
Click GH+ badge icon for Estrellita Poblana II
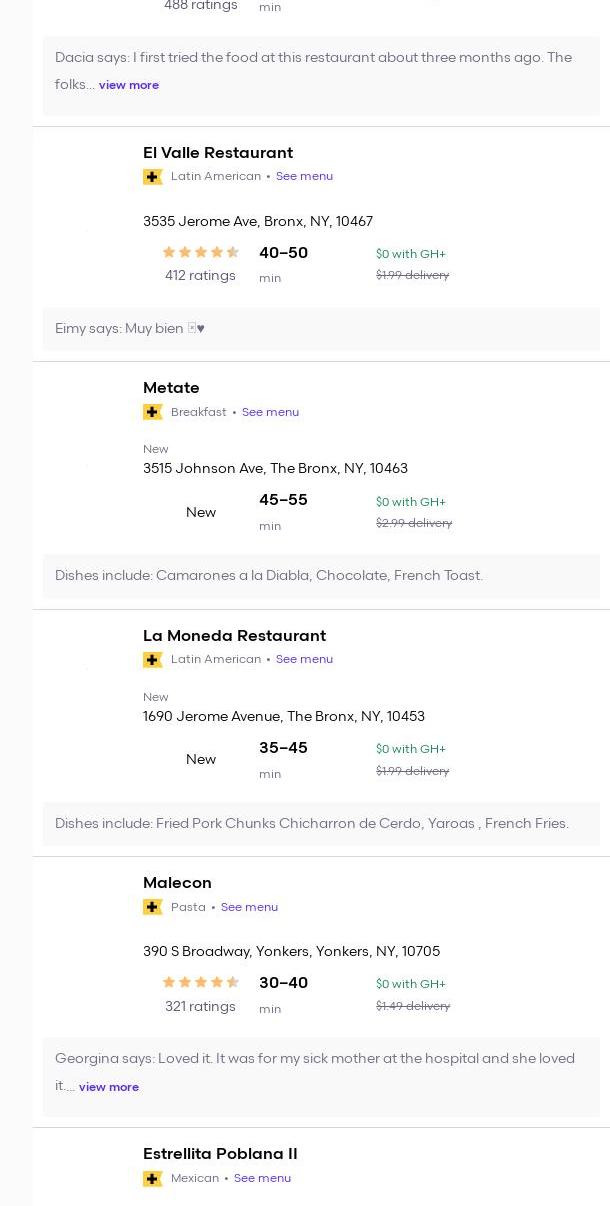coord(153,1179)
